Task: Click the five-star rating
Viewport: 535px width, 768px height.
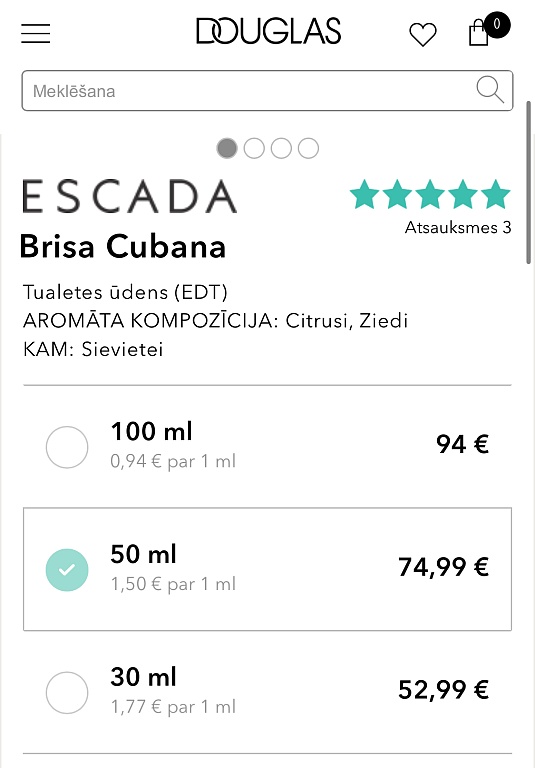Action: [430, 194]
